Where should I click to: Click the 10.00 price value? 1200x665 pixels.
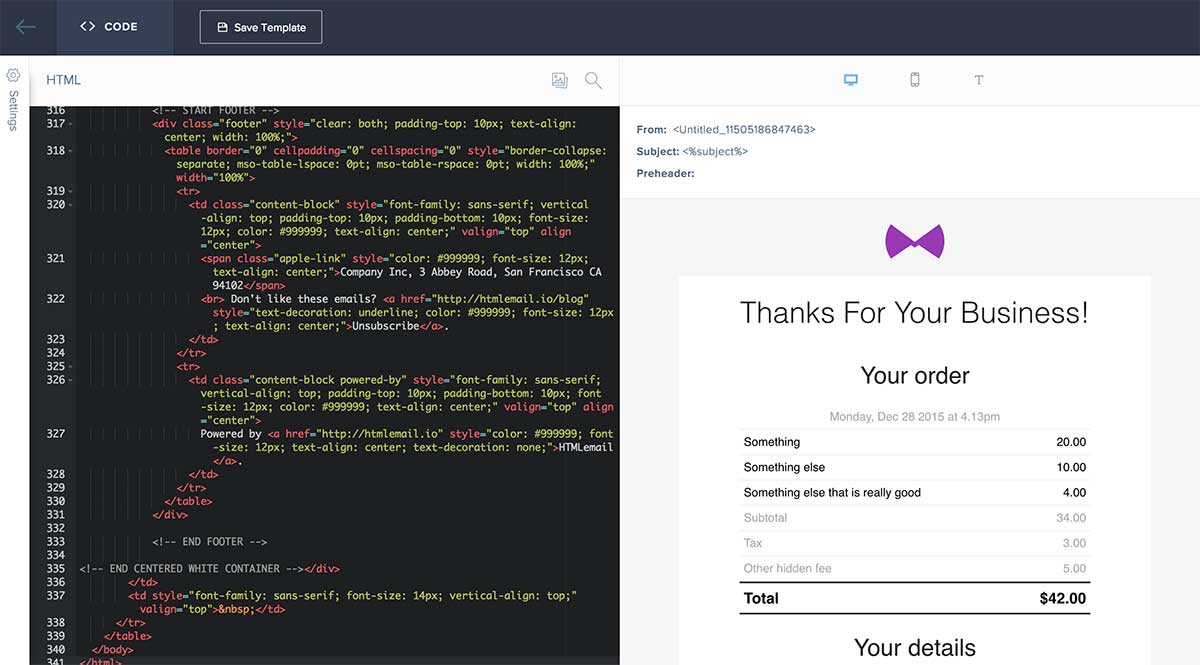(x=1071, y=467)
